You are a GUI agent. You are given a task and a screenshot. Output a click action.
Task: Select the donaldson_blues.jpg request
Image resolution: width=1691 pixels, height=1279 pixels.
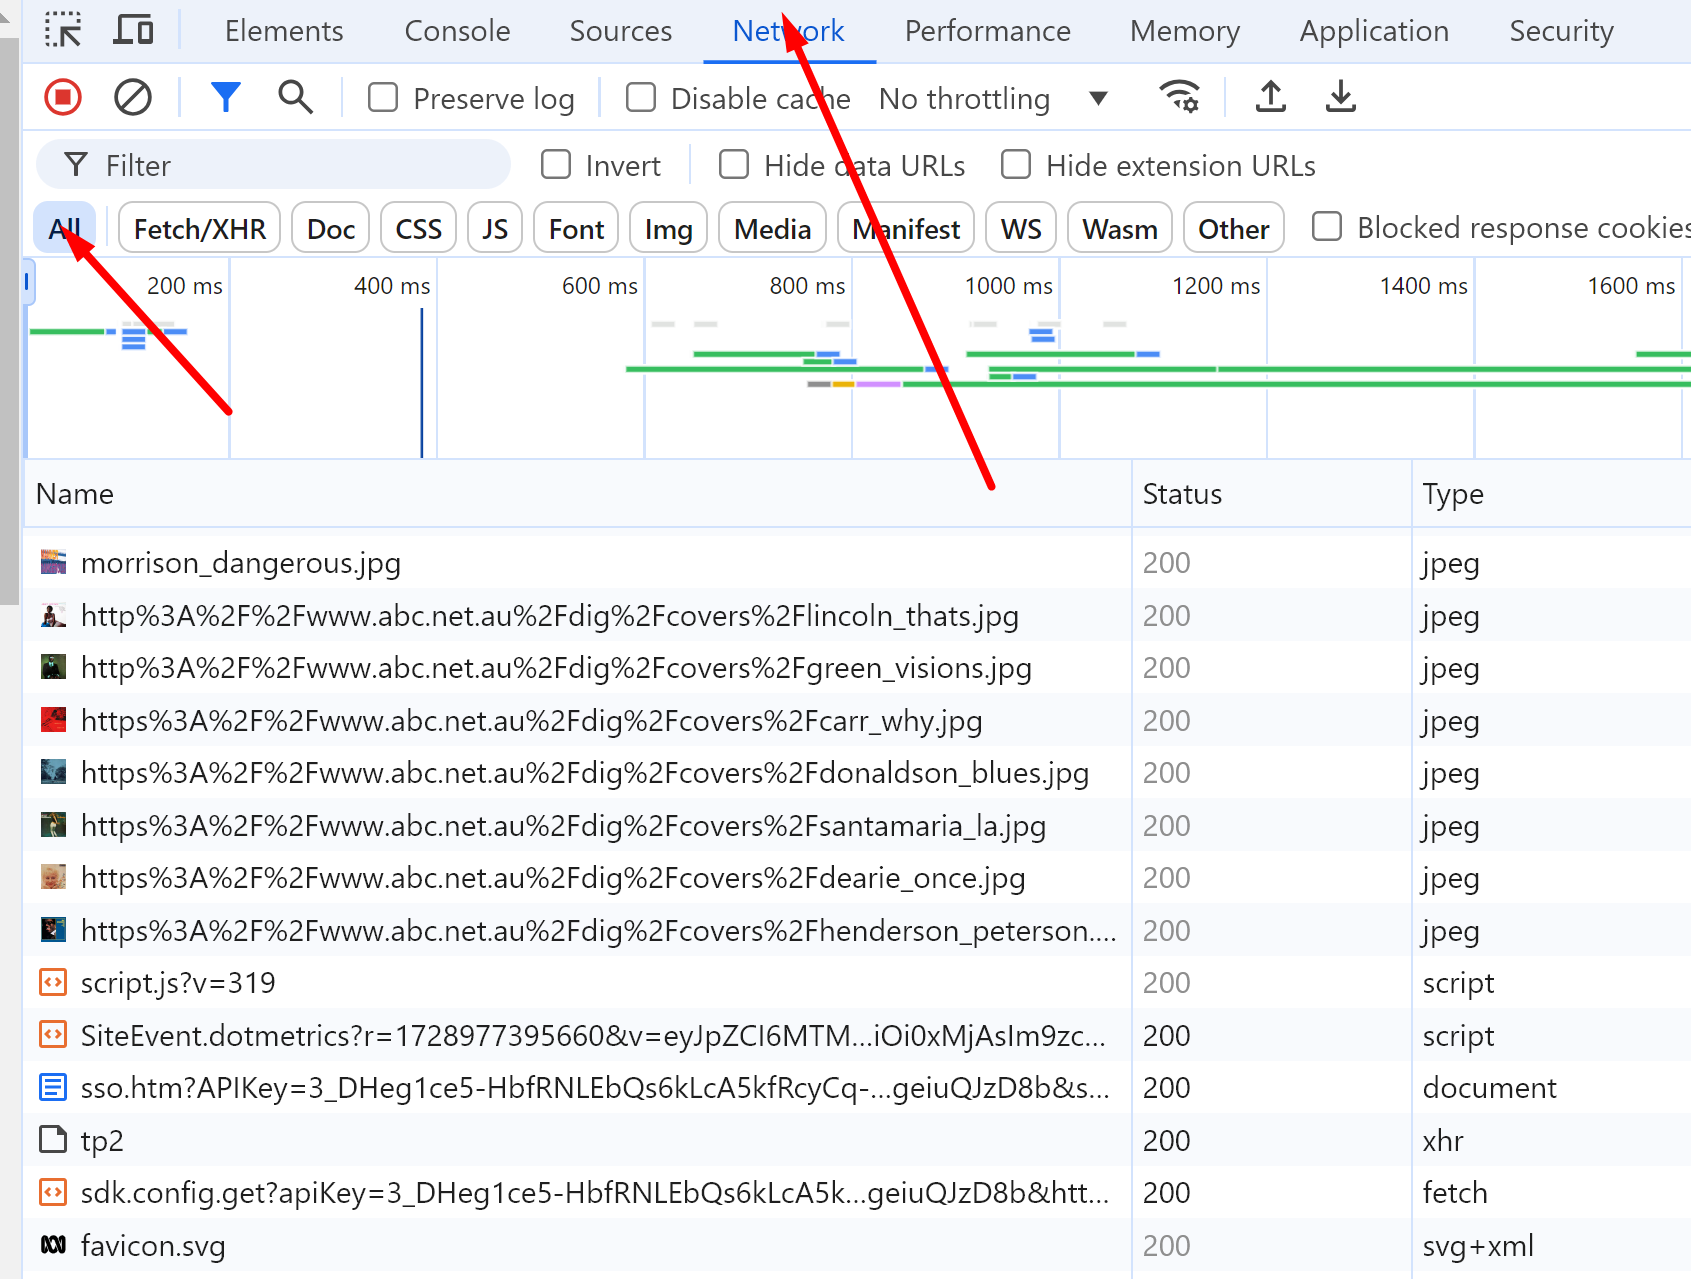(857, 772)
